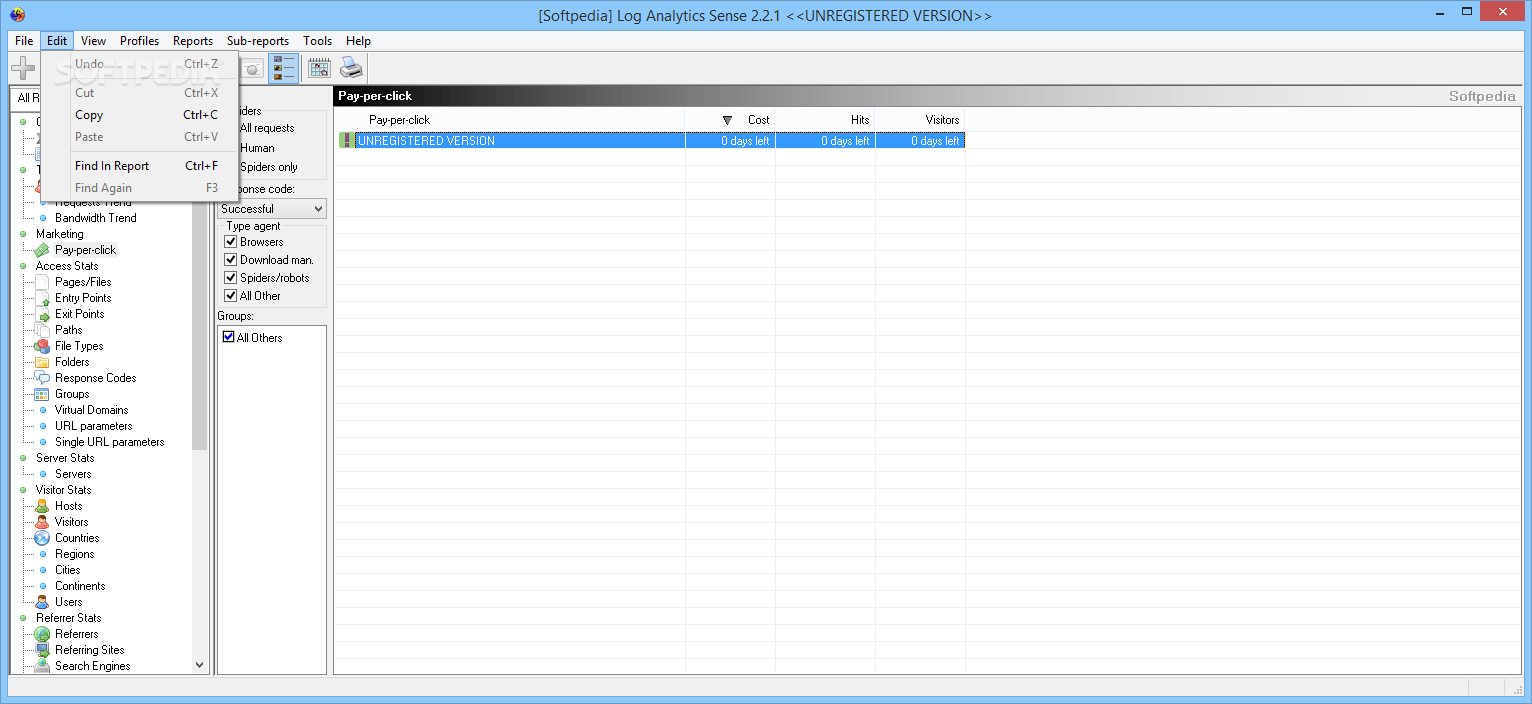Click the plus add-profile toolbar icon
Screen dimensions: 1532x704
(23, 68)
